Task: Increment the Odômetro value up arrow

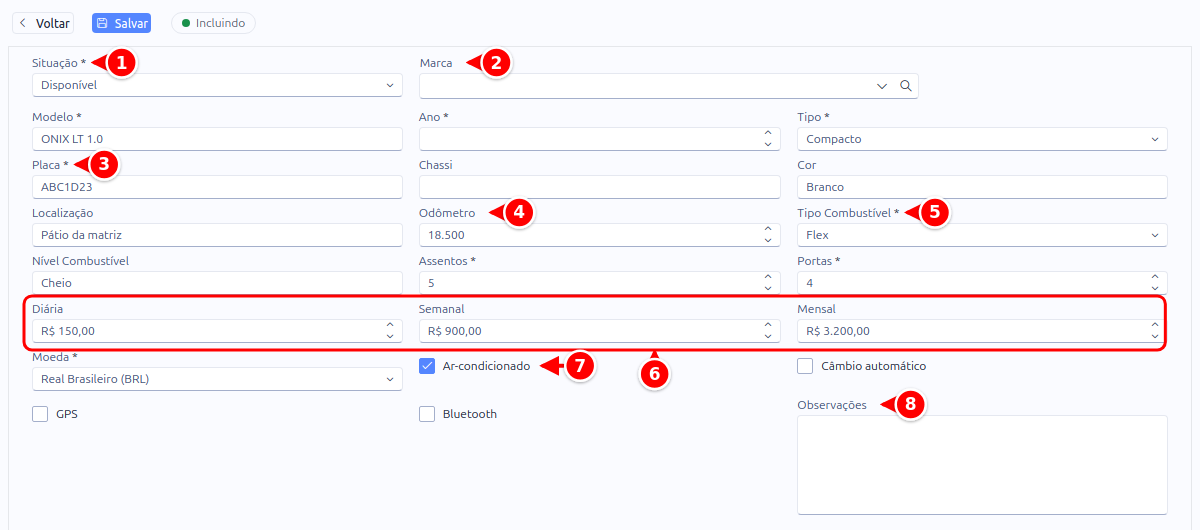Action: pos(767,229)
